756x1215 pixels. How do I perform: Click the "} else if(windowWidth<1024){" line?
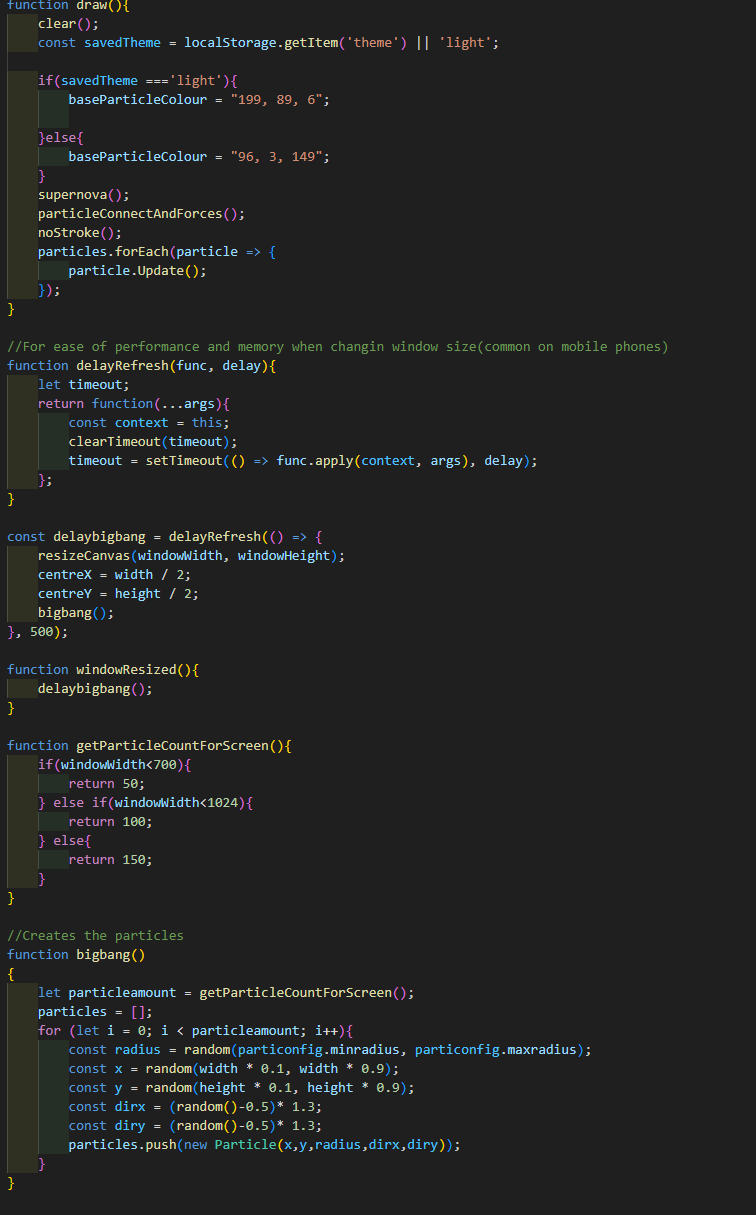pos(145,803)
